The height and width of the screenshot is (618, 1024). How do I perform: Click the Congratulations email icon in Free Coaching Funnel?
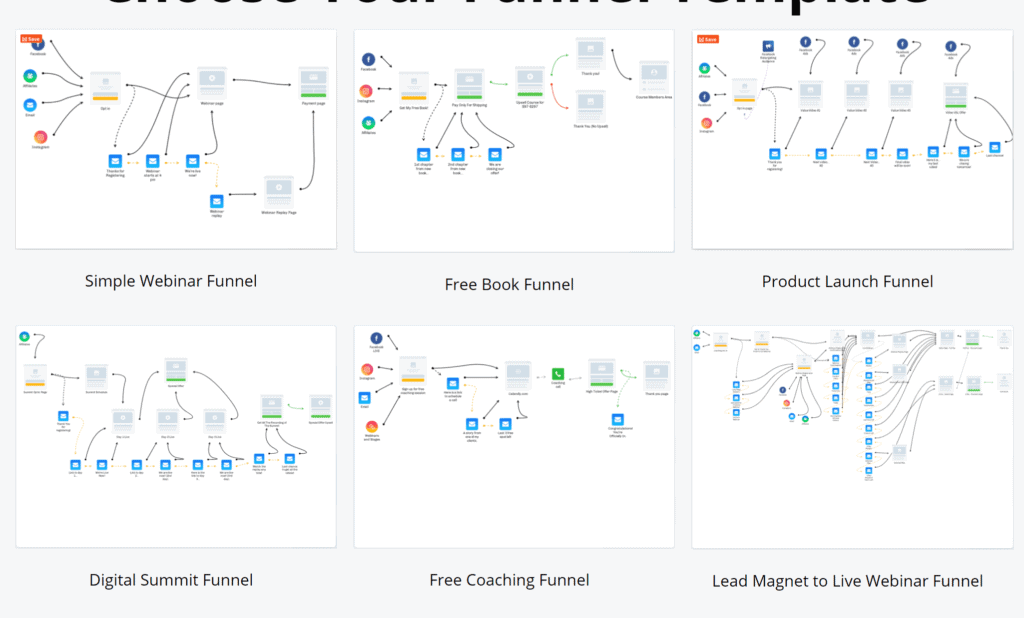(617, 419)
